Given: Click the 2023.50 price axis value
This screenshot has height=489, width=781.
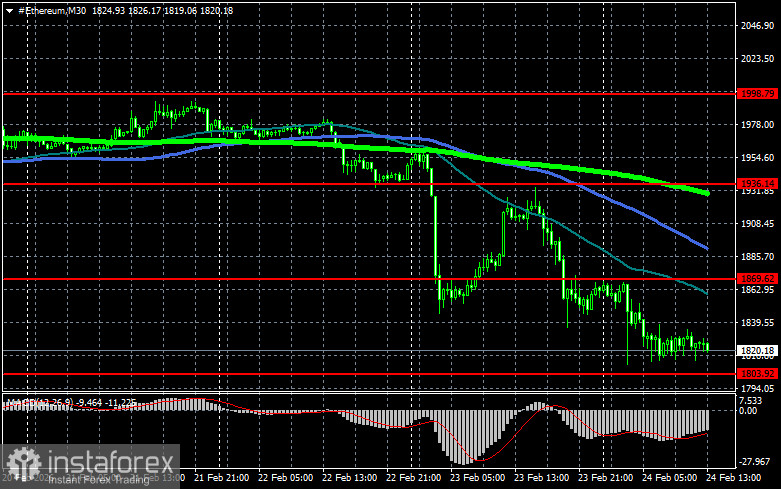Looking at the screenshot, I should click(757, 59).
